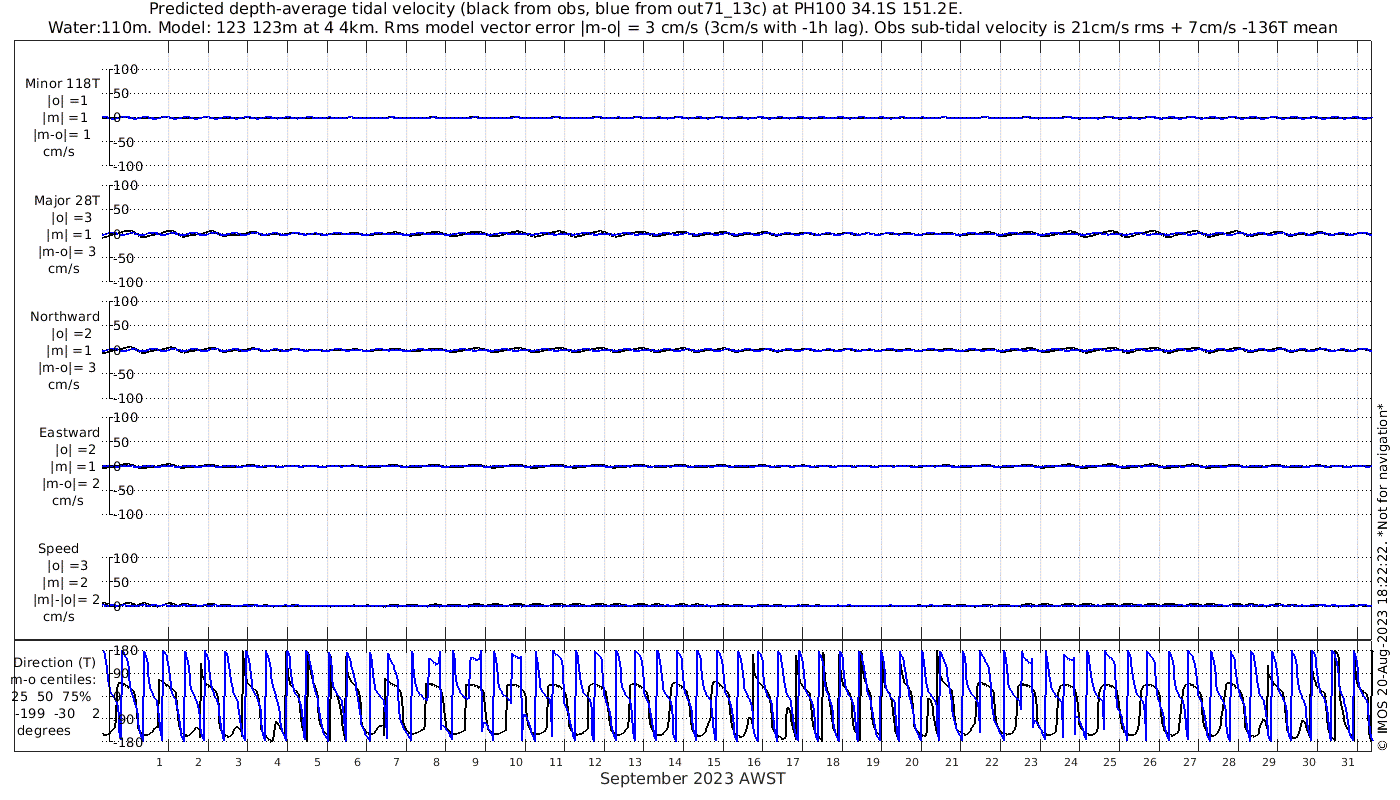Click the 'm-o centiles:' label
Viewport: 1400px width, 800px height.
54,679
